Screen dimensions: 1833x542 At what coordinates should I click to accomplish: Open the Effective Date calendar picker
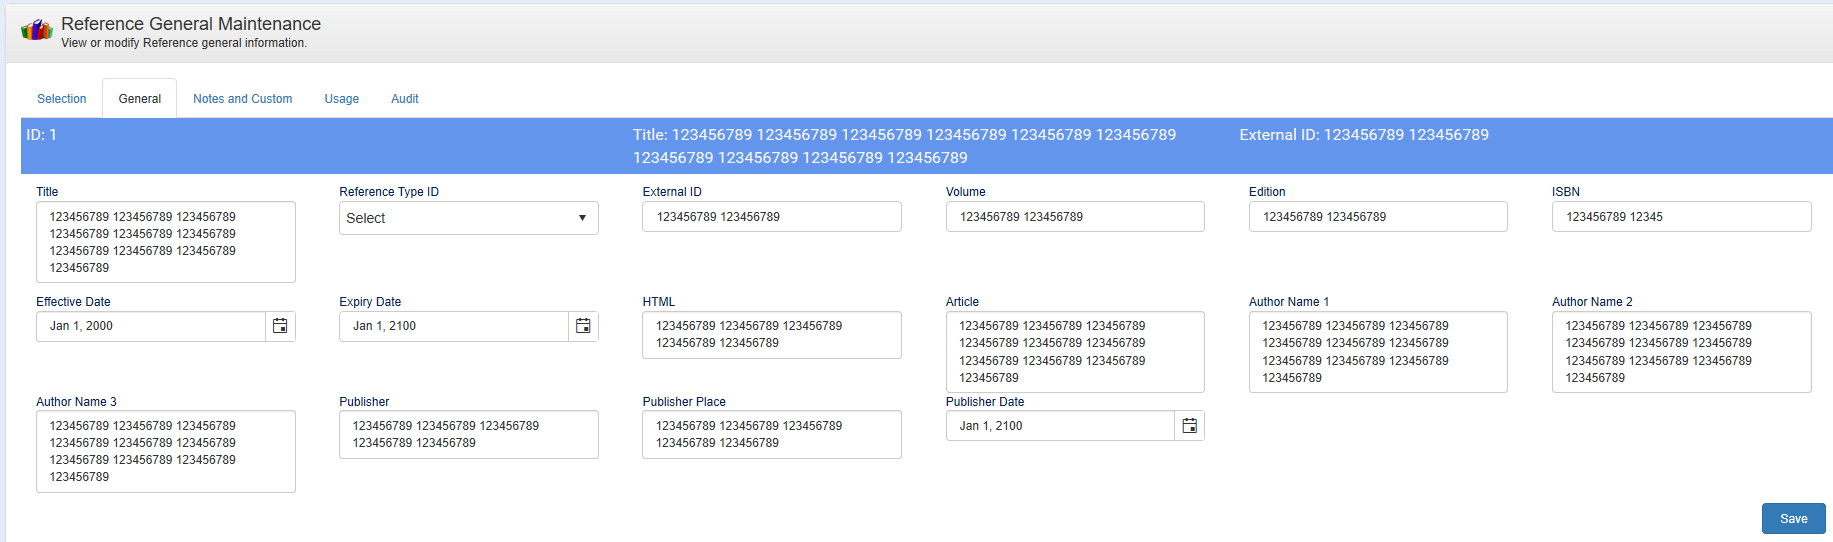pyautogui.click(x=280, y=326)
